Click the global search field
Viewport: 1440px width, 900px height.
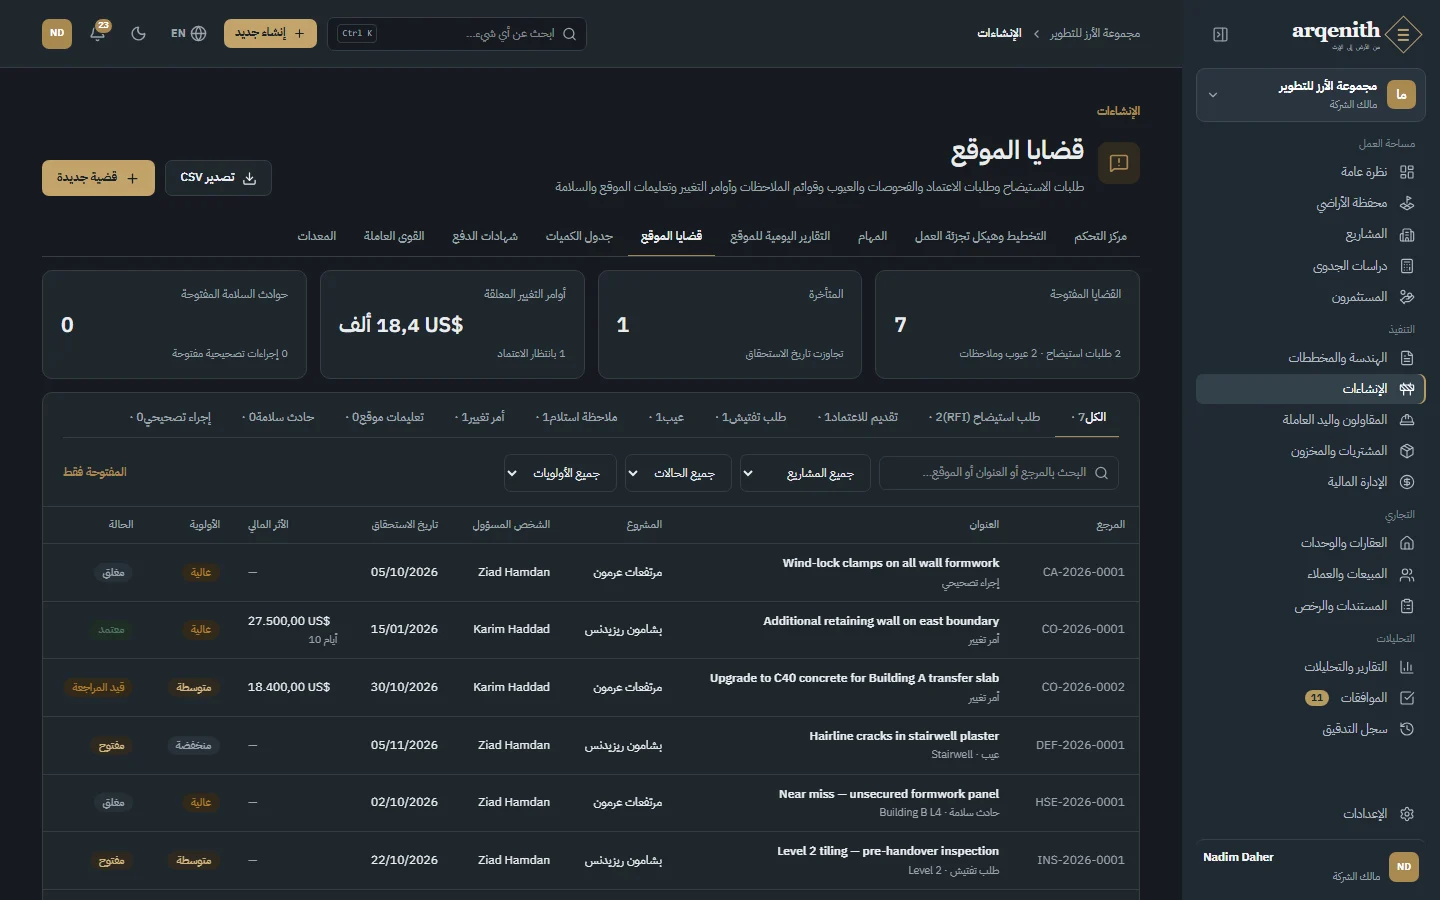(457, 33)
